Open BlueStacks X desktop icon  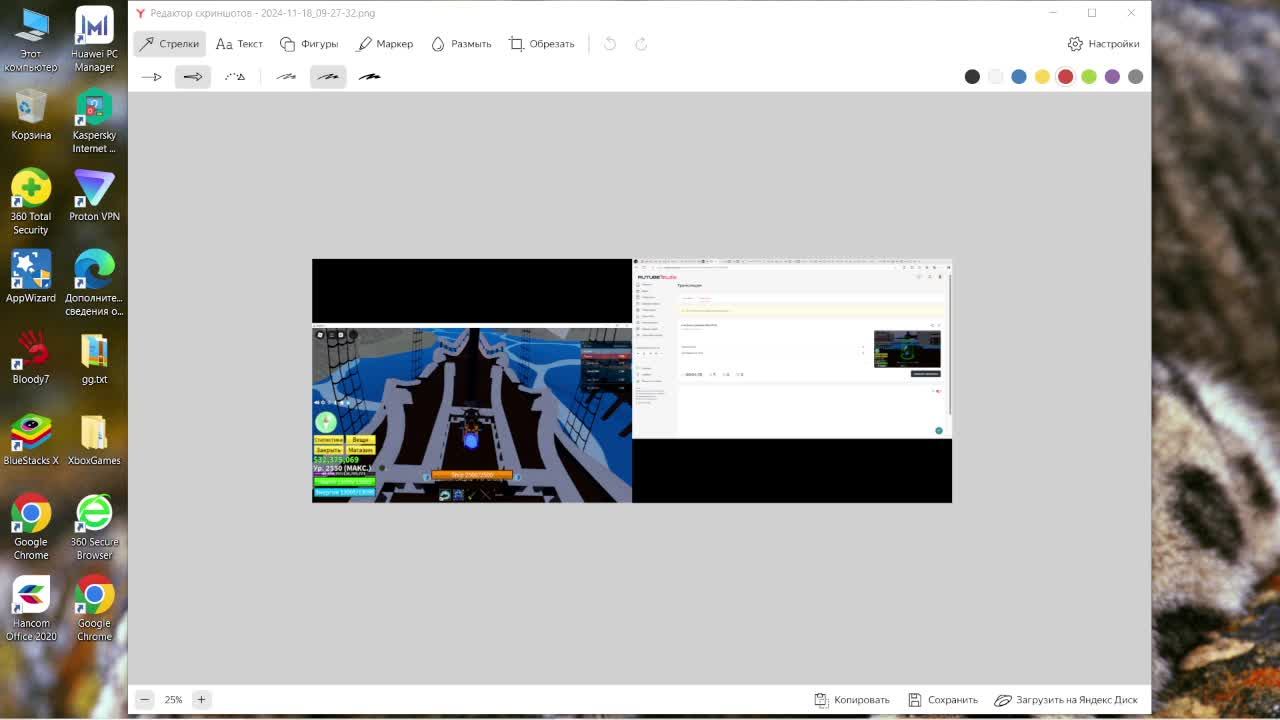(31, 440)
